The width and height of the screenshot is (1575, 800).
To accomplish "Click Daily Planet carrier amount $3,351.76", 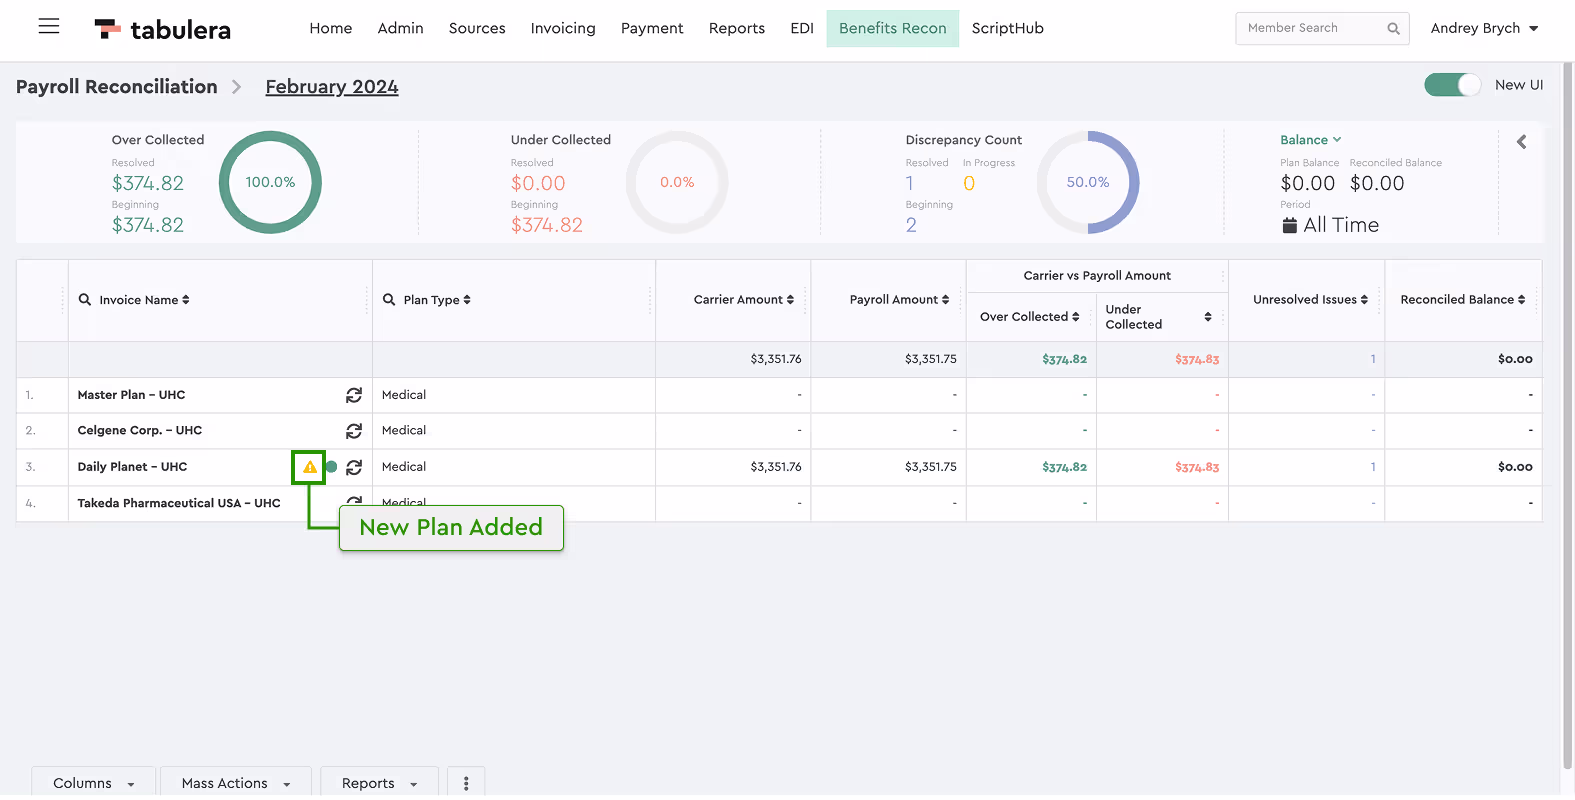I will (776, 467).
